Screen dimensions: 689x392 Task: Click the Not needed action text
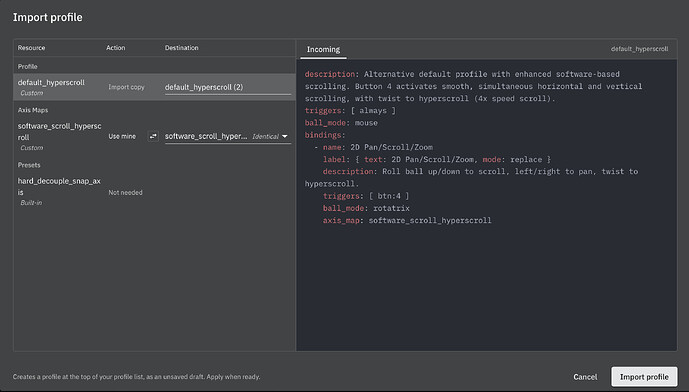tap(125, 192)
